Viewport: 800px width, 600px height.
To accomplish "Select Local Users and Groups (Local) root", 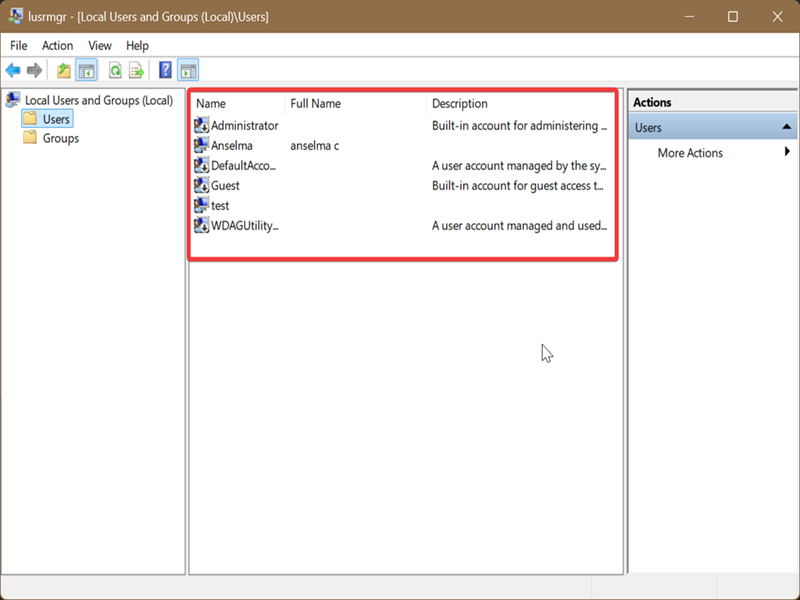I will tap(99, 100).
